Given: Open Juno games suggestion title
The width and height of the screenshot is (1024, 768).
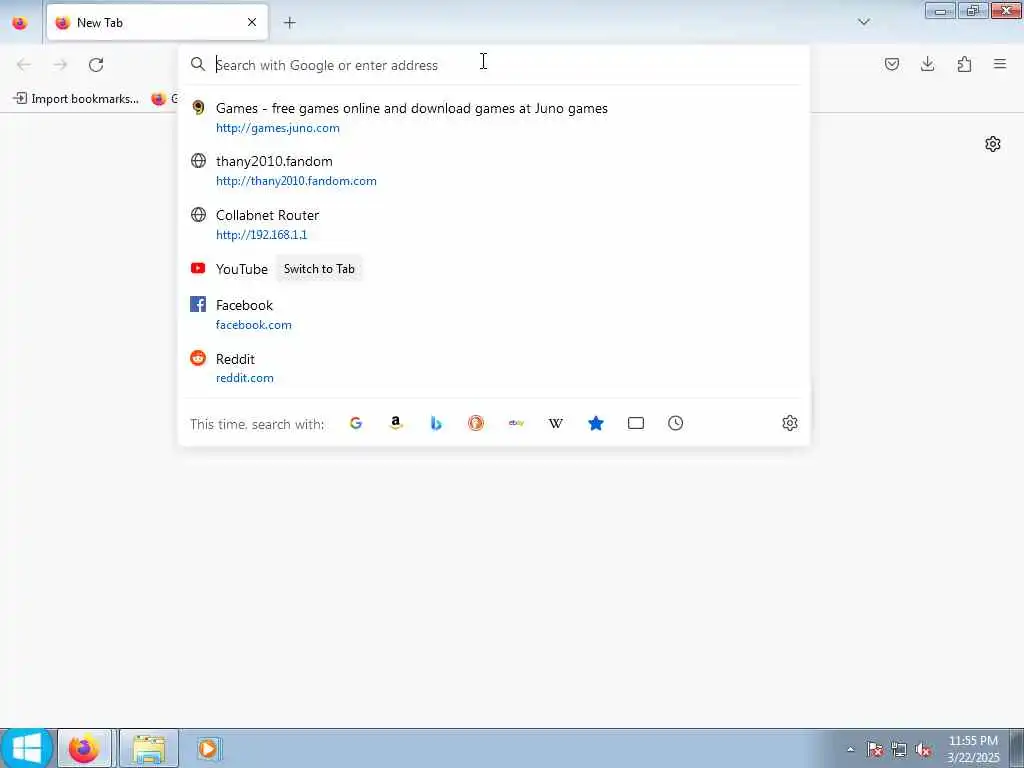Looking at the screenshot, I should click(x=411, y=108).
